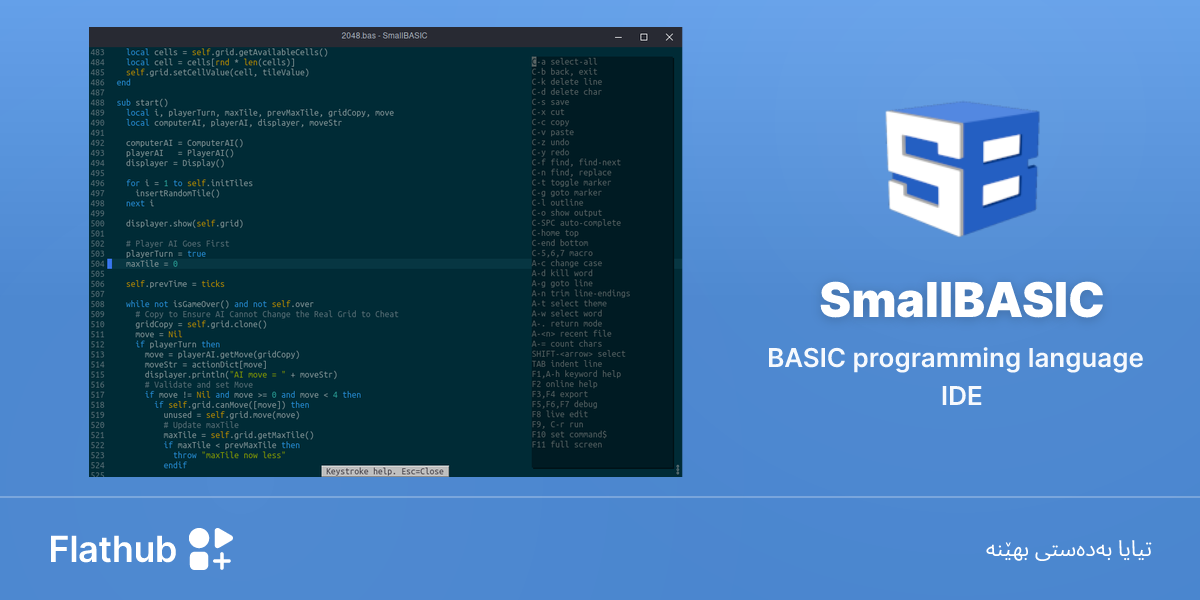Click code line "playerTurn = true"

166,254
